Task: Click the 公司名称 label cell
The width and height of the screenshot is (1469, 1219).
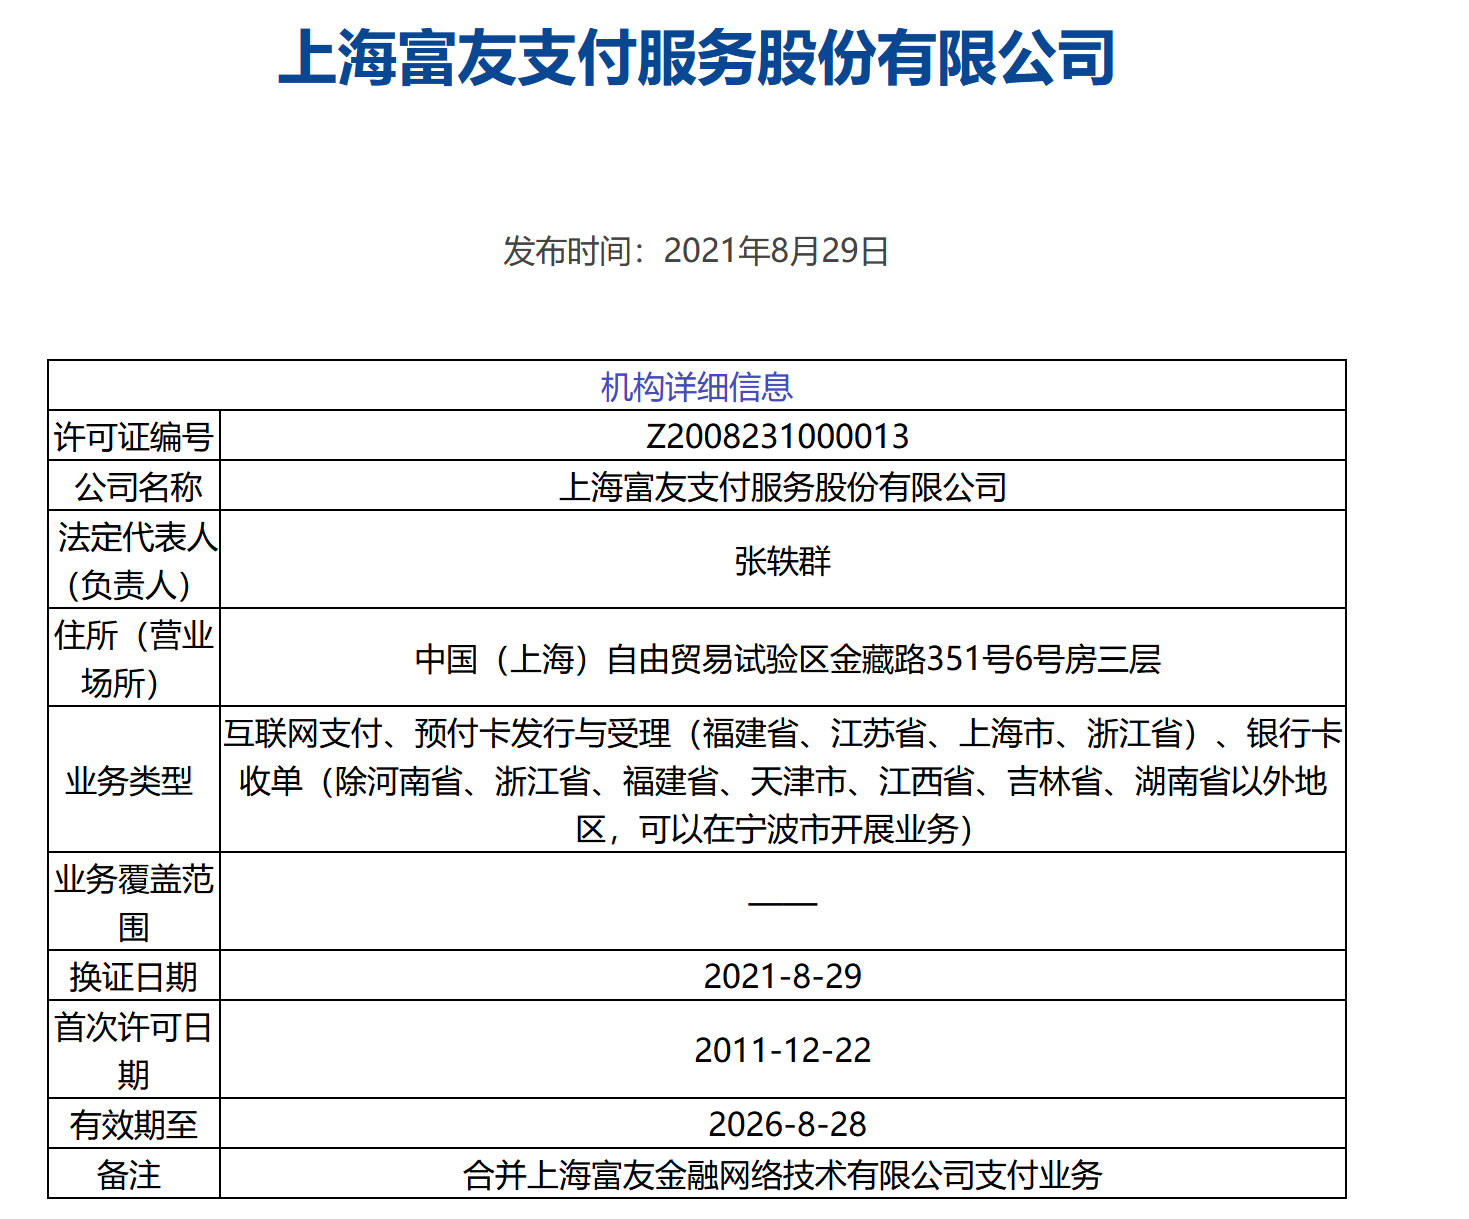Action: point(134,486)
